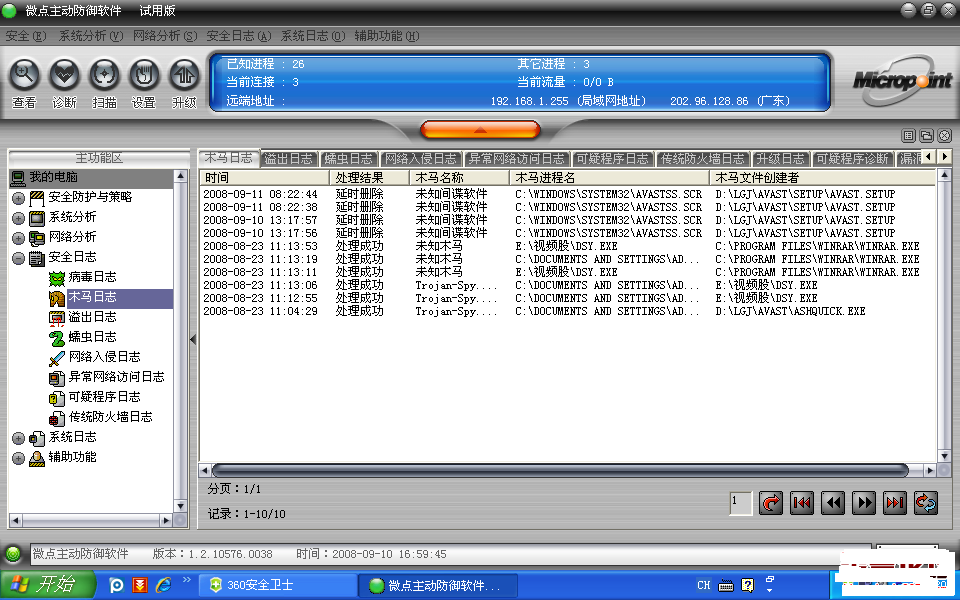The height and width of the screenshot is (600, 960).
Task: Switch to the 可疑程序诊断 tab
Action: [852, 159]
